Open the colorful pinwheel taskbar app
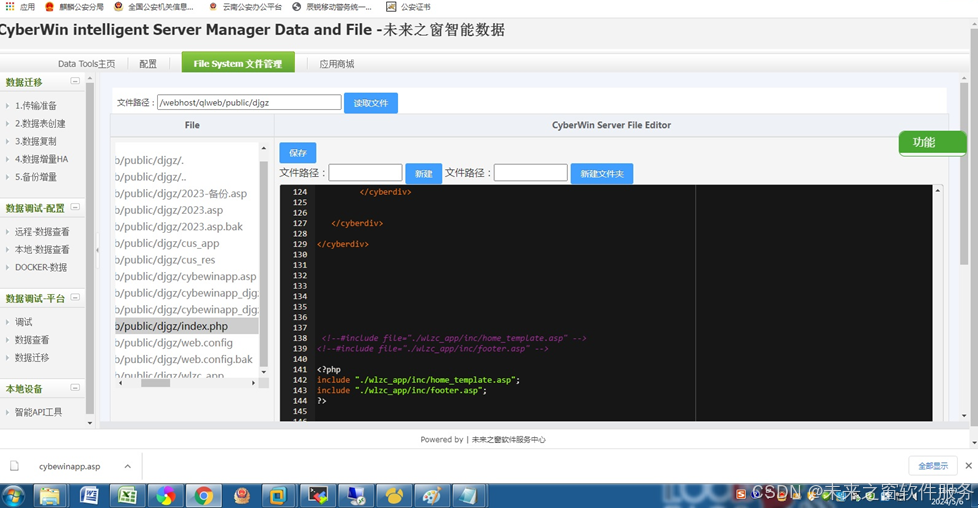 coord(165,496)
